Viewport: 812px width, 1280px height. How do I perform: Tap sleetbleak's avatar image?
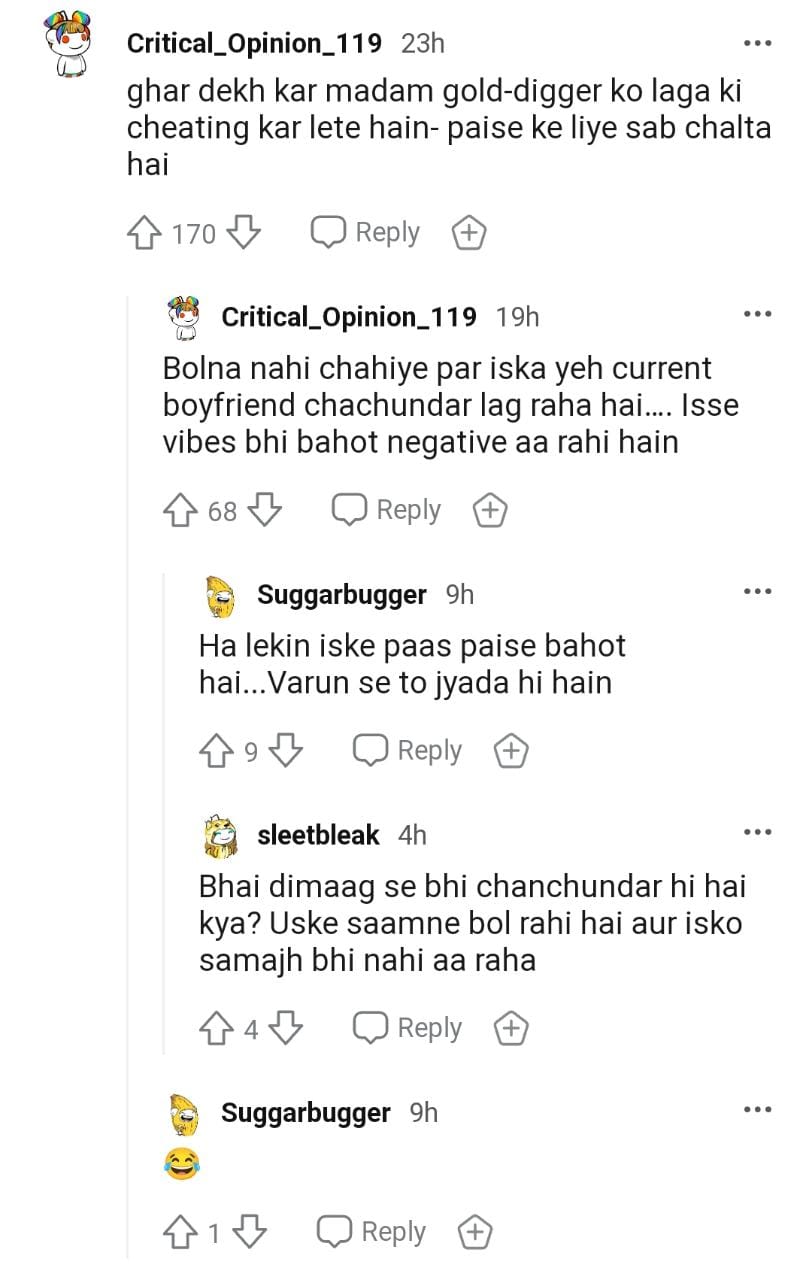[220, 836]
